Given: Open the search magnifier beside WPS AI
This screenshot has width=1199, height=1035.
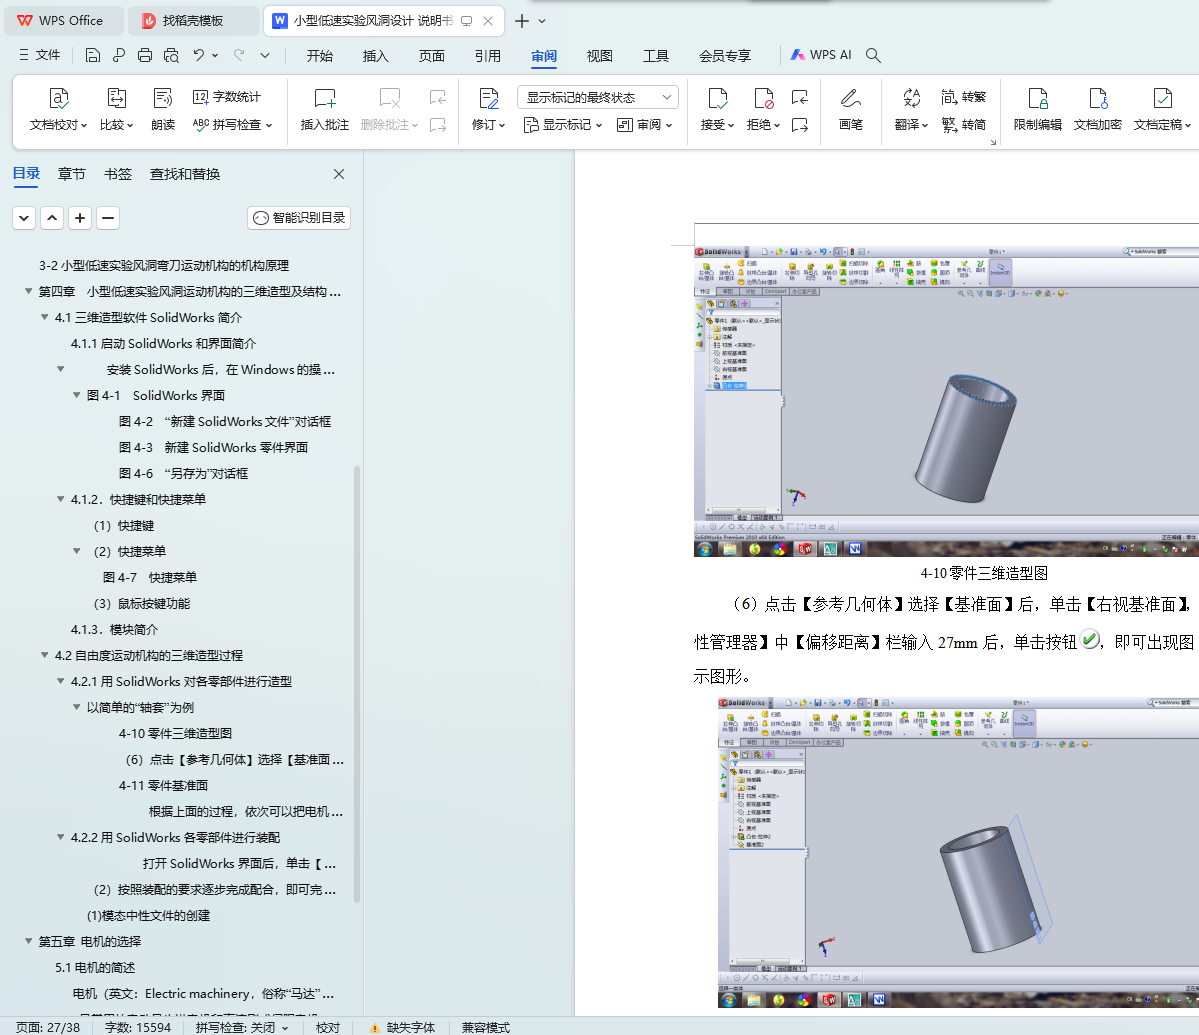Looking at the screenshot, I should (x=873, y=55).
